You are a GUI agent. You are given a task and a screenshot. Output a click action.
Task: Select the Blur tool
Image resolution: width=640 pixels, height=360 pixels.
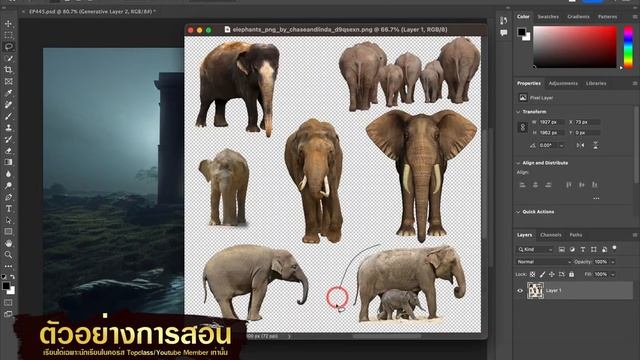[8, 174]
